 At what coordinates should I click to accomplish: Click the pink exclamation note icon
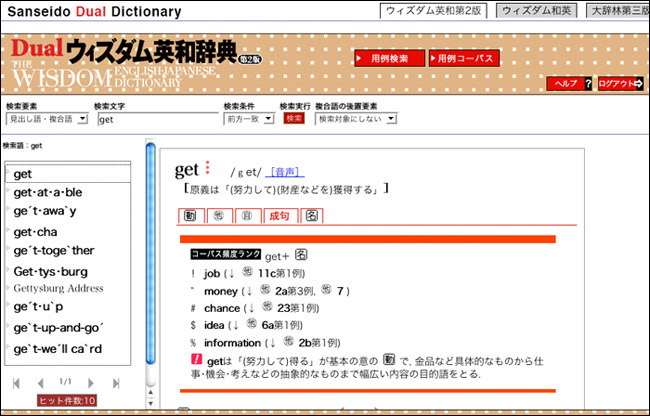pos(196,359)
